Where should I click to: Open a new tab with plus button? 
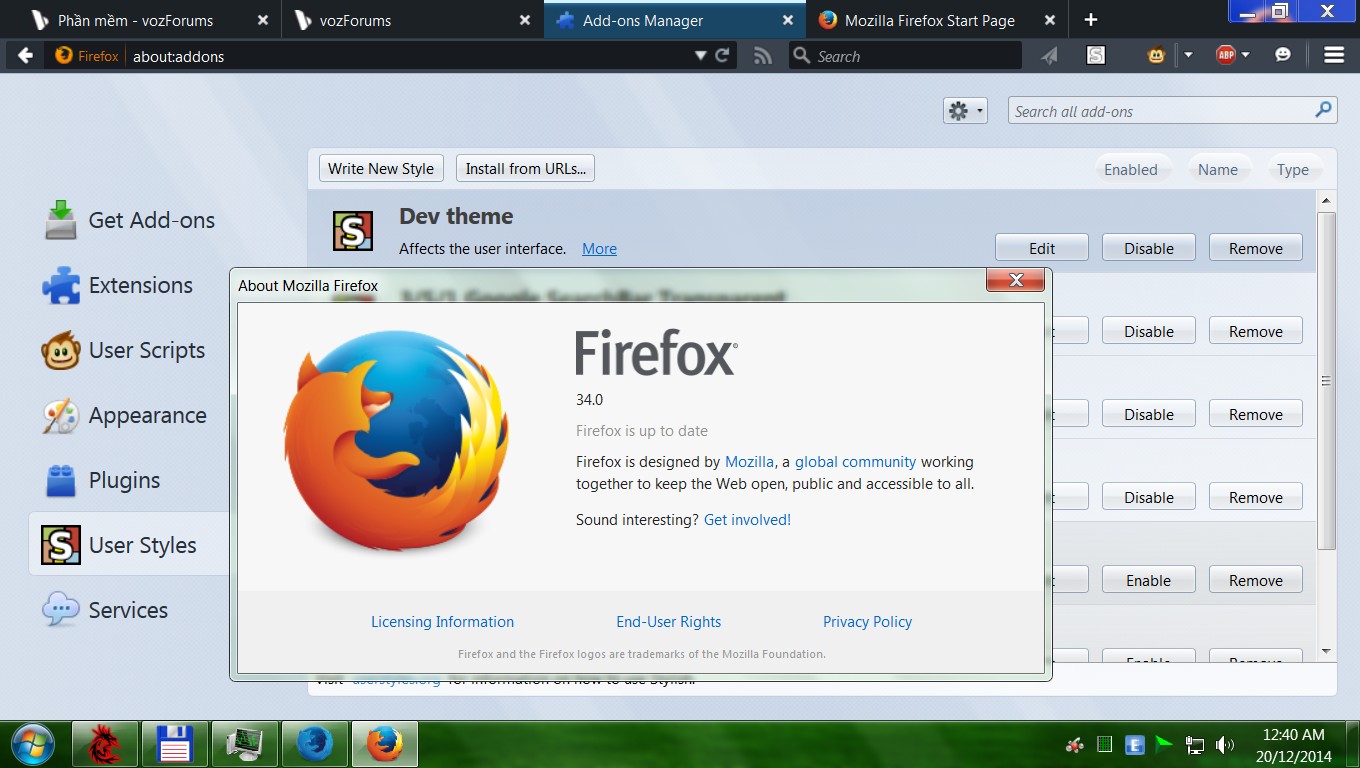coord(1091,20)
